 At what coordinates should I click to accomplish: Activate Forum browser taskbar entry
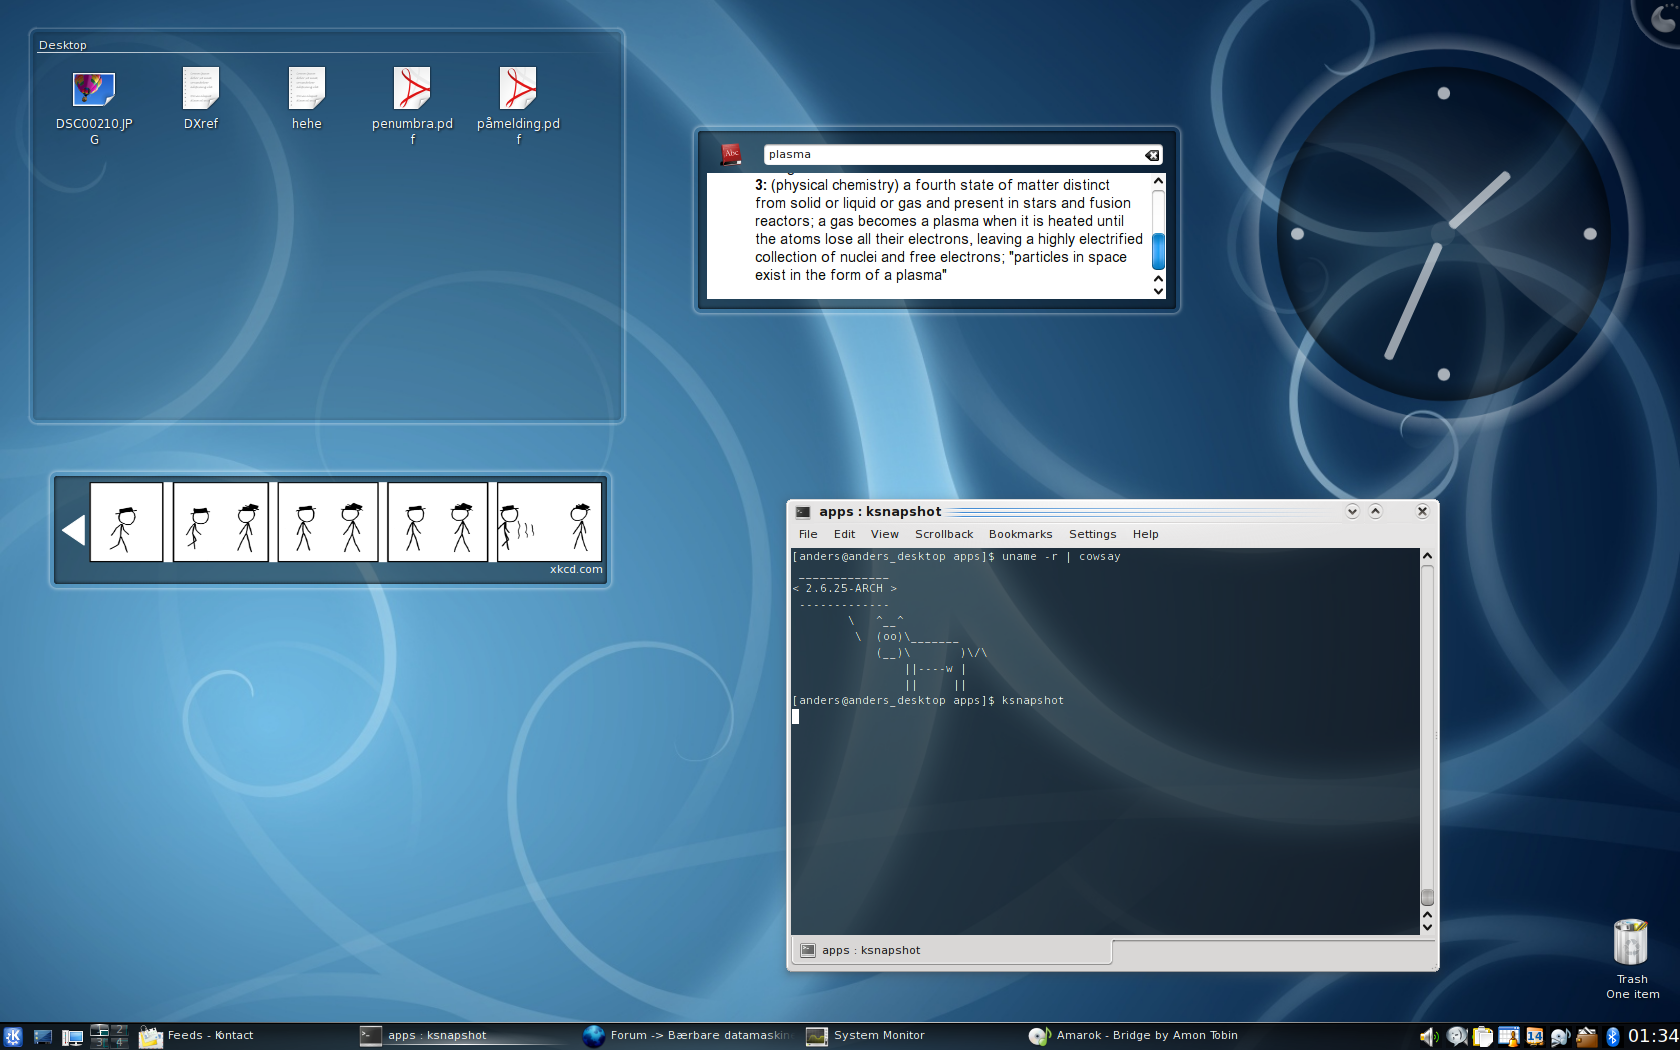point(687,1036)
